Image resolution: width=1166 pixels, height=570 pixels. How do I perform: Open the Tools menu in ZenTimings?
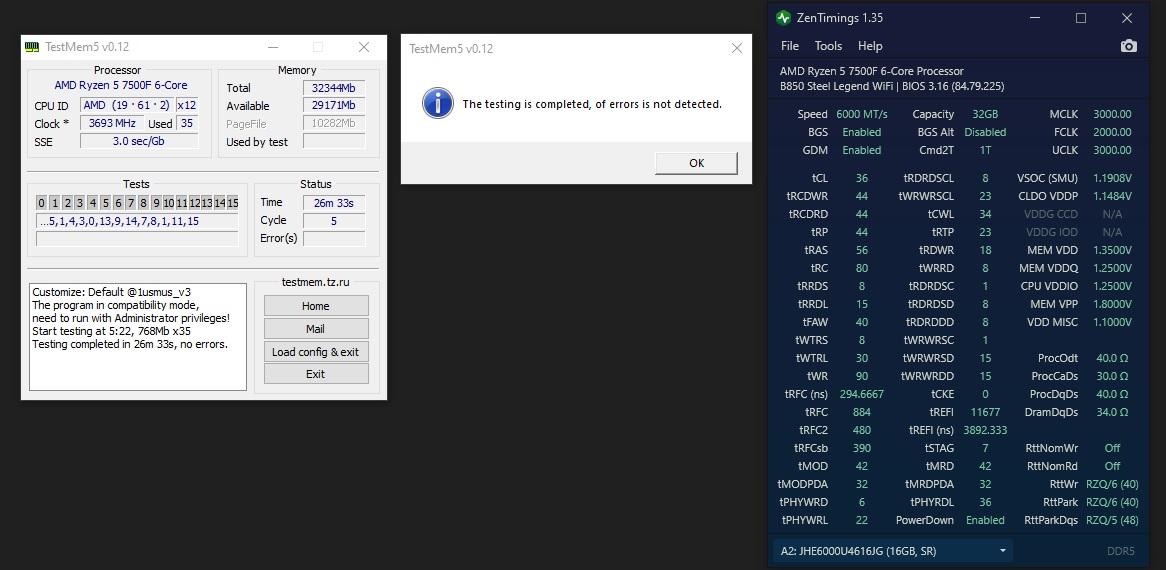[828, 46]
